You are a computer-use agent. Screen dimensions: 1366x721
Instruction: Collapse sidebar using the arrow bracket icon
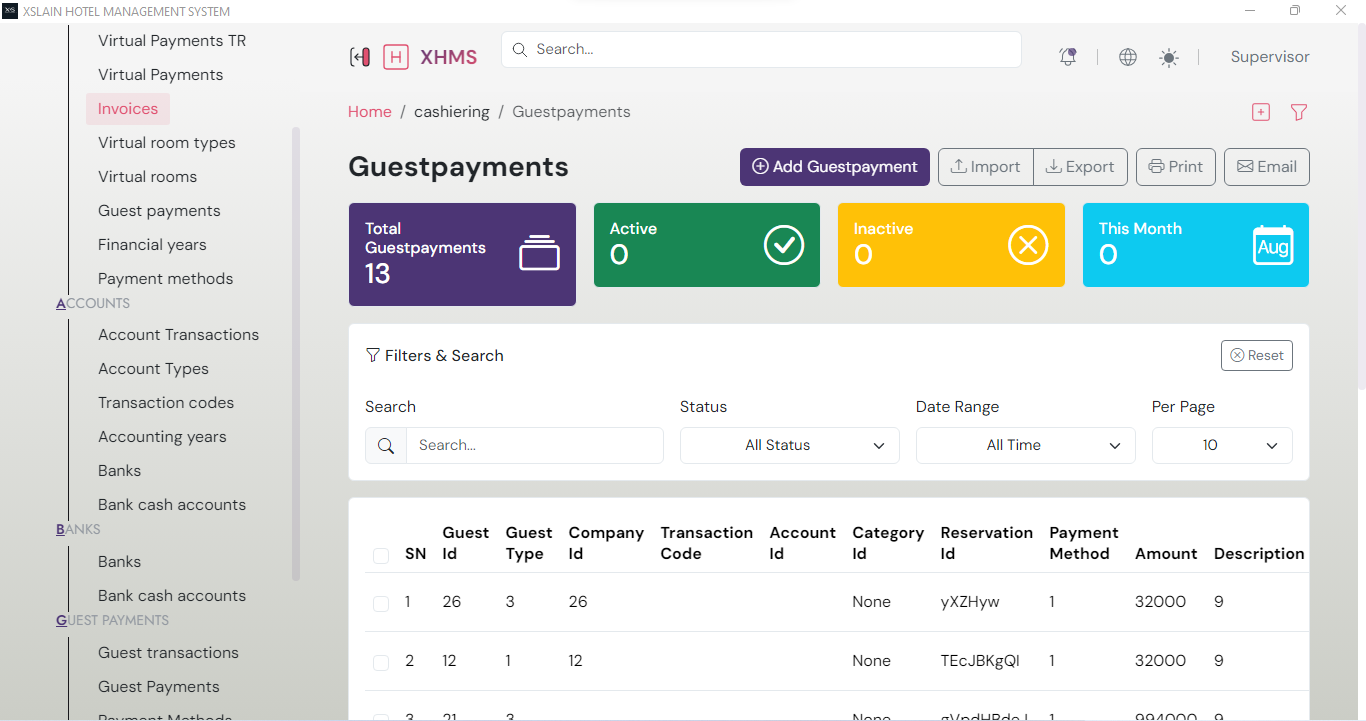(x=359, y=57)
